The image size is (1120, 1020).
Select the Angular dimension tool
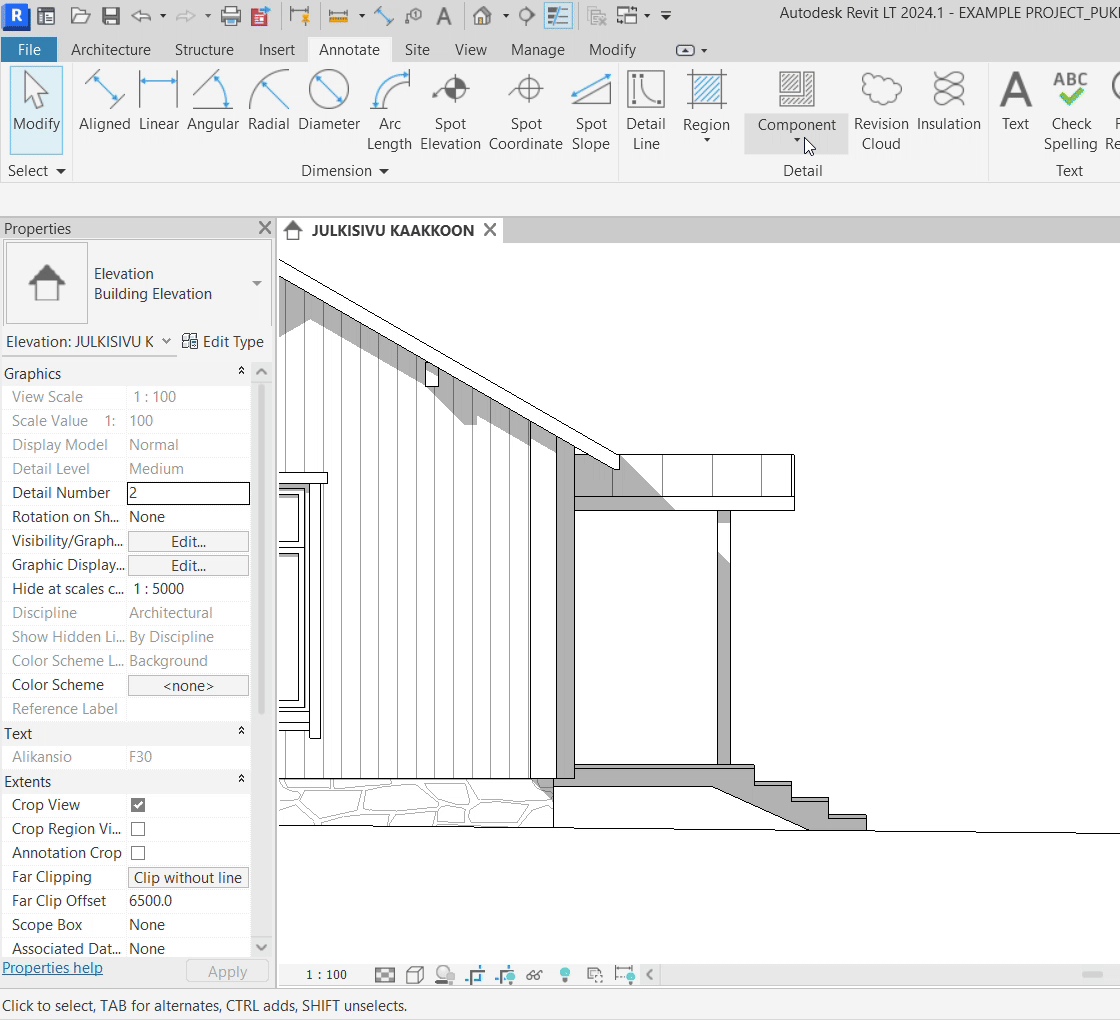pyautogui.click(x=213, y=103)
